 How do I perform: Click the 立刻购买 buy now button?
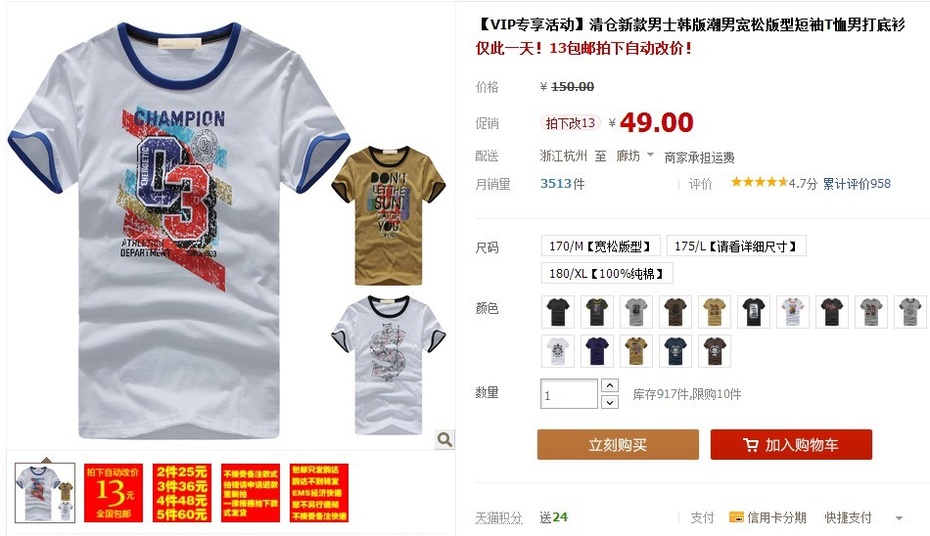[x=618, y=445]
